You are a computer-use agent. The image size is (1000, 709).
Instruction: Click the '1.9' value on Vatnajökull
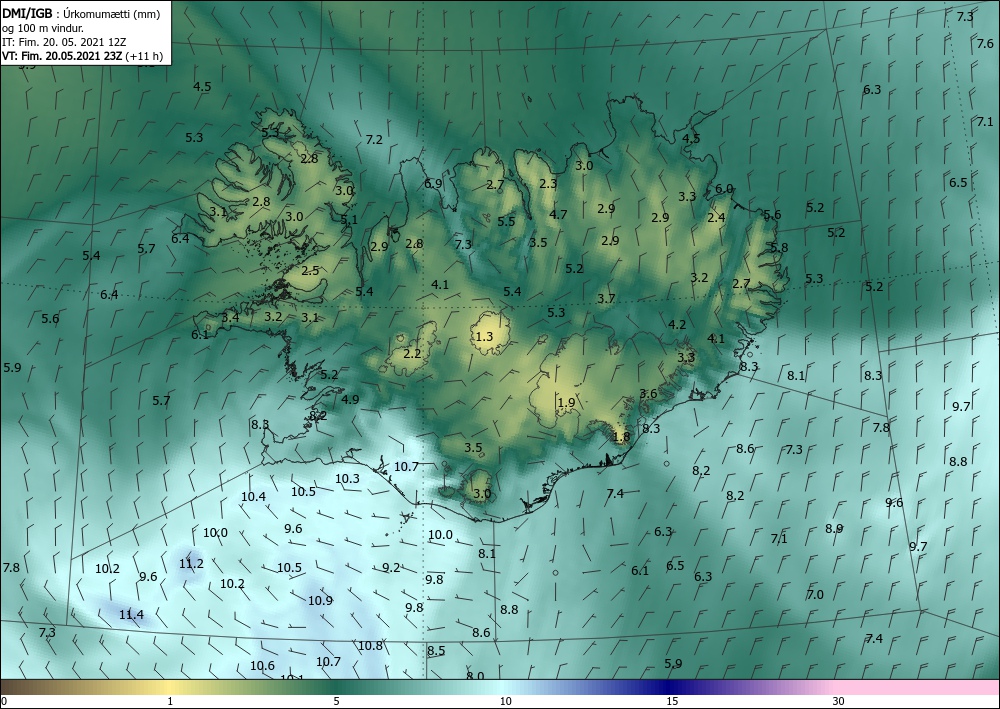click(566, 402)
